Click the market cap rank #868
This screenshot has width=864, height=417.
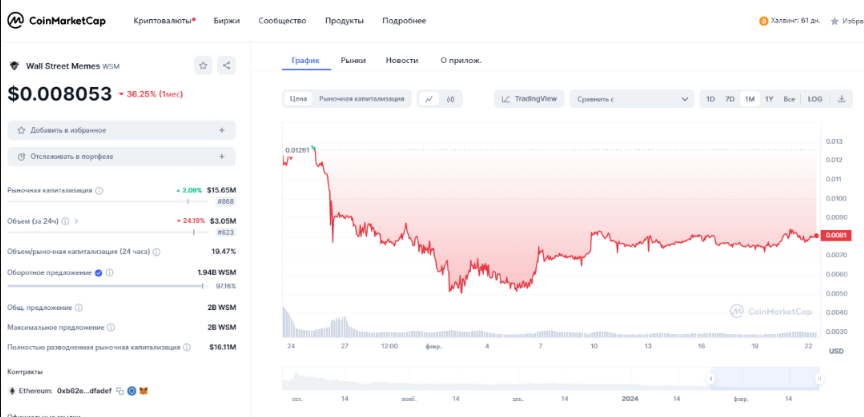(x=226, y=202)
